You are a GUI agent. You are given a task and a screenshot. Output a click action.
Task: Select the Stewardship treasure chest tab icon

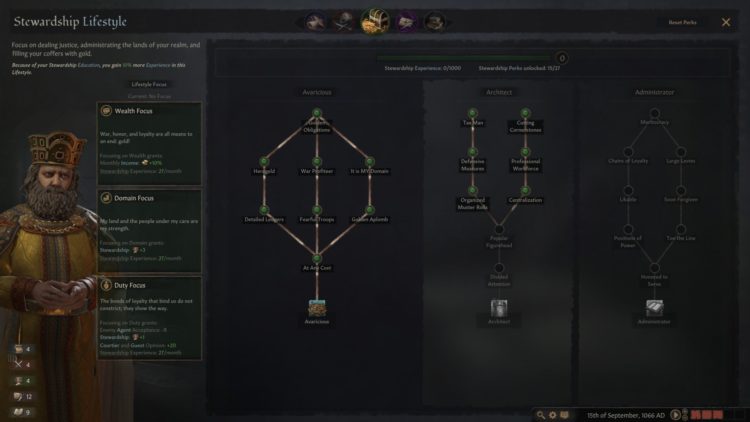(375, 22)
